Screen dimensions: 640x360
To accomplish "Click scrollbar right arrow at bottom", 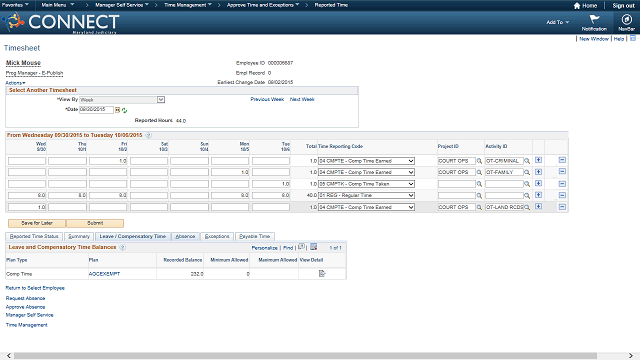I will pyautogui.click(x=631, y=356).
